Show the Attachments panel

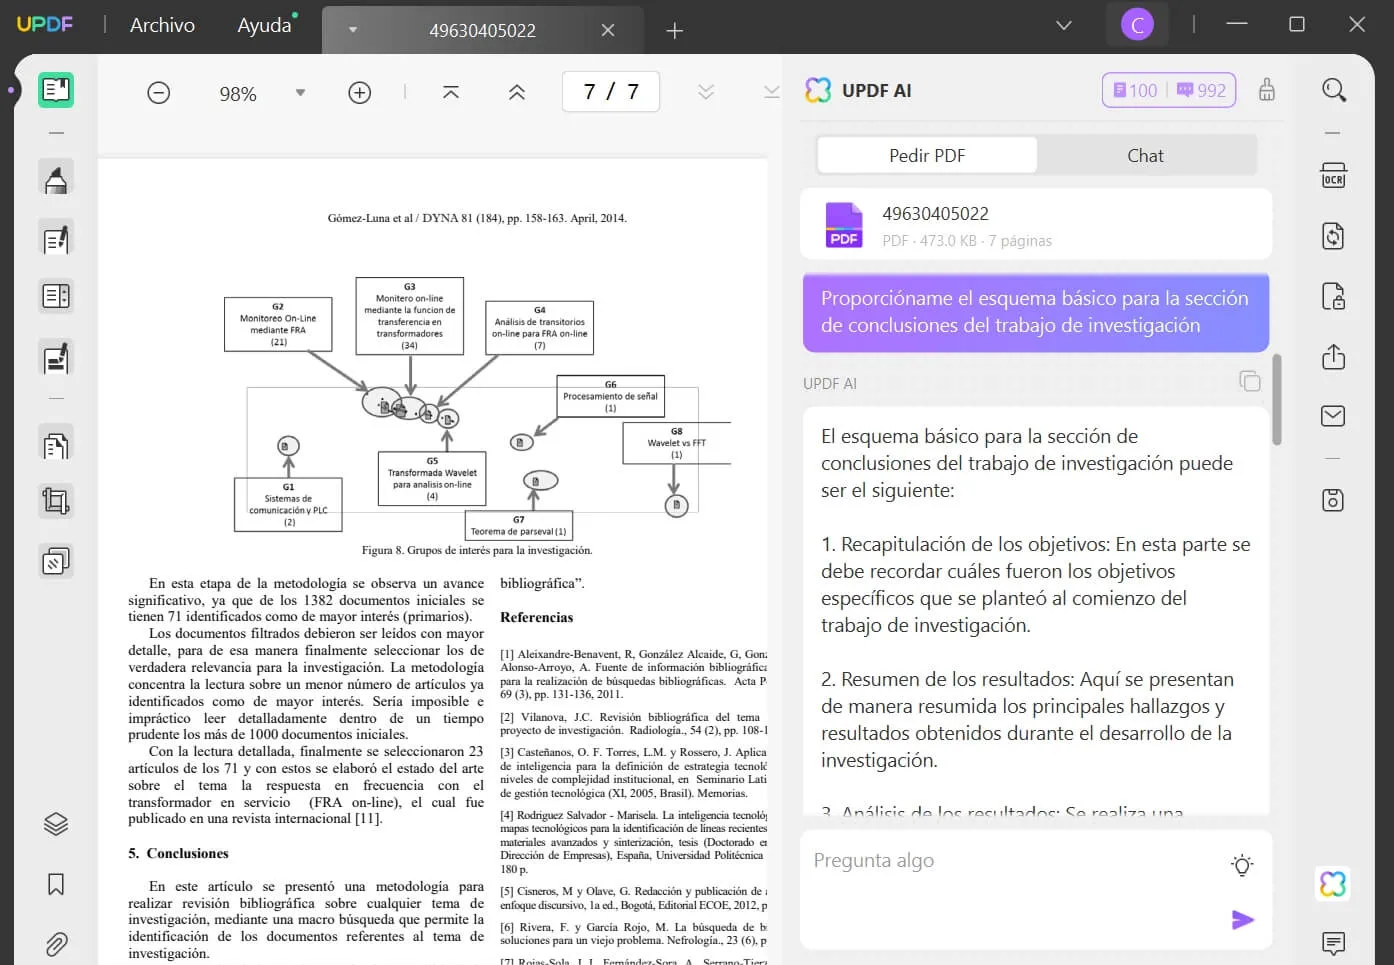pos(56,943)
